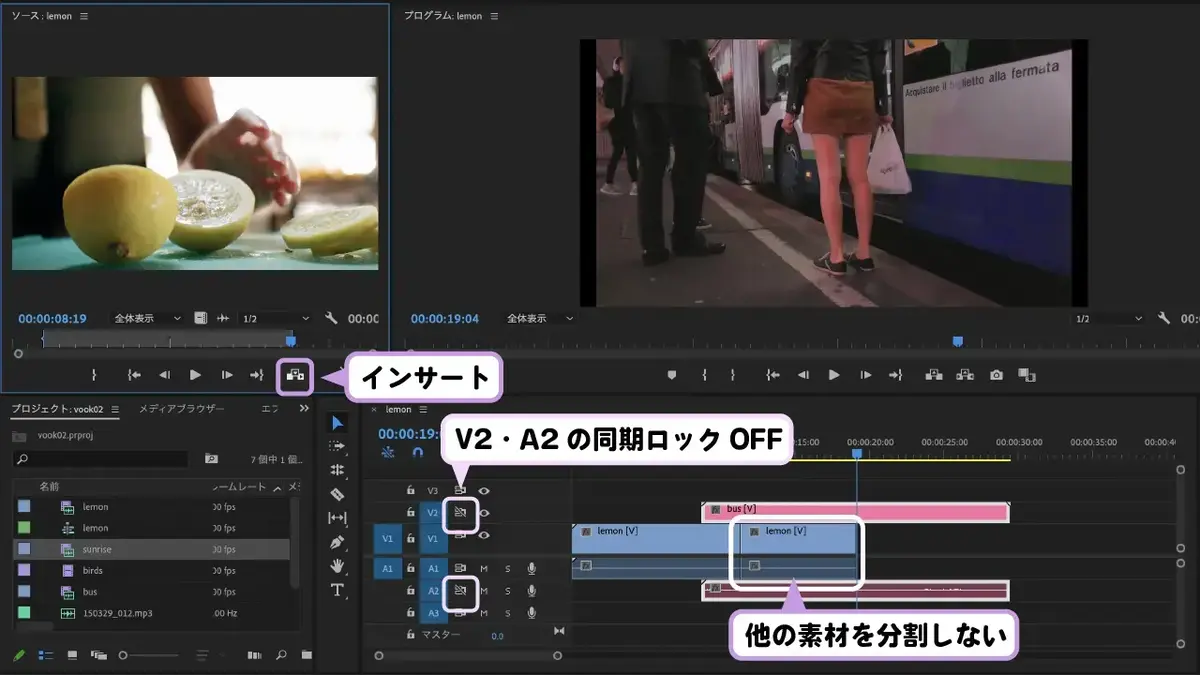This screenshot has height=675, width=1200.
Task: Click Export Frame camera icon
Action: coord(996,375)
